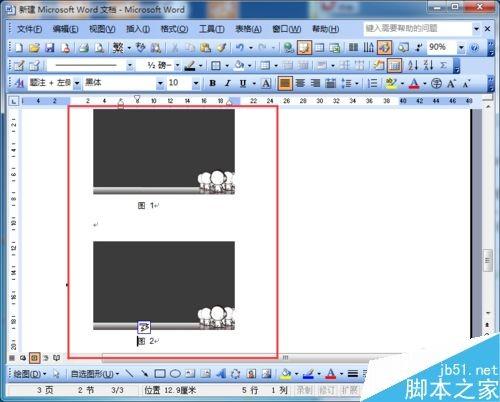Click the caption text 图 1
500x402 pixels.
(x=147, y=206)
